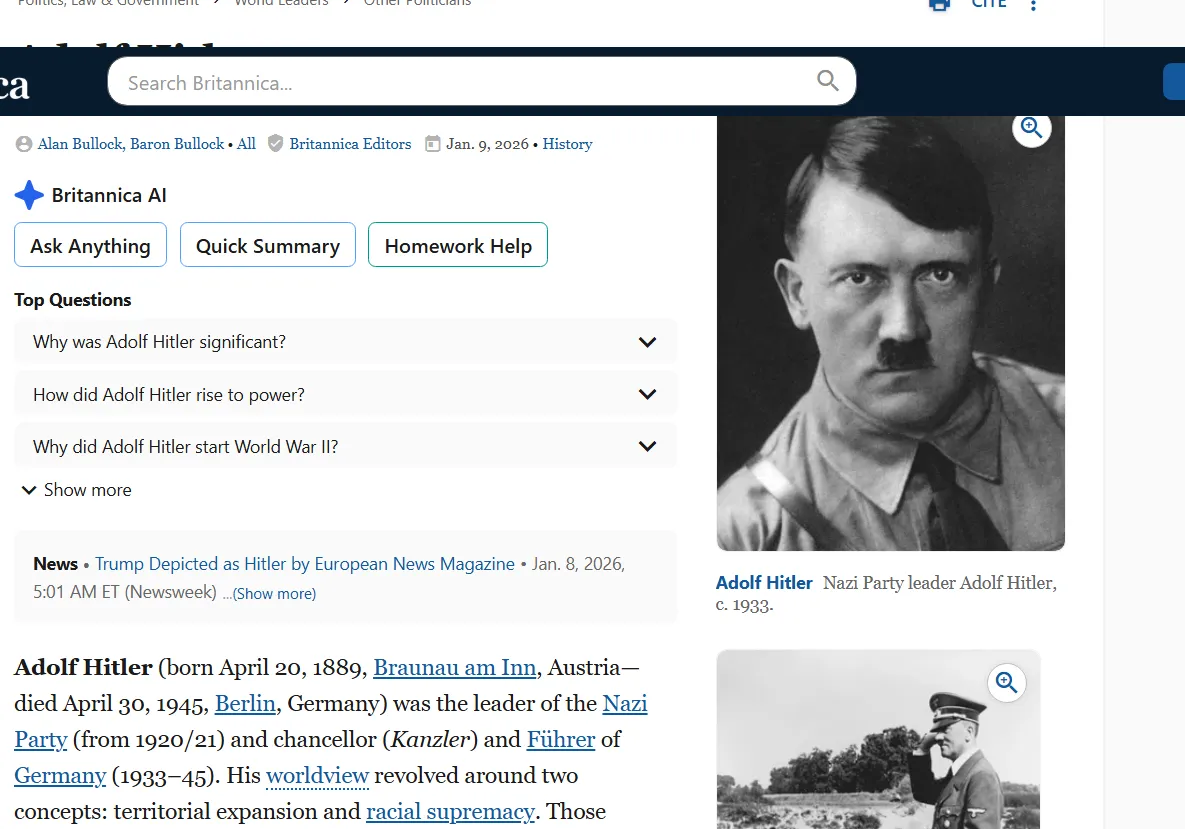This screenshot has height=829, width=1185.
Task: Click the verified shield icon beside Britannica Editors
Action: 276,144
